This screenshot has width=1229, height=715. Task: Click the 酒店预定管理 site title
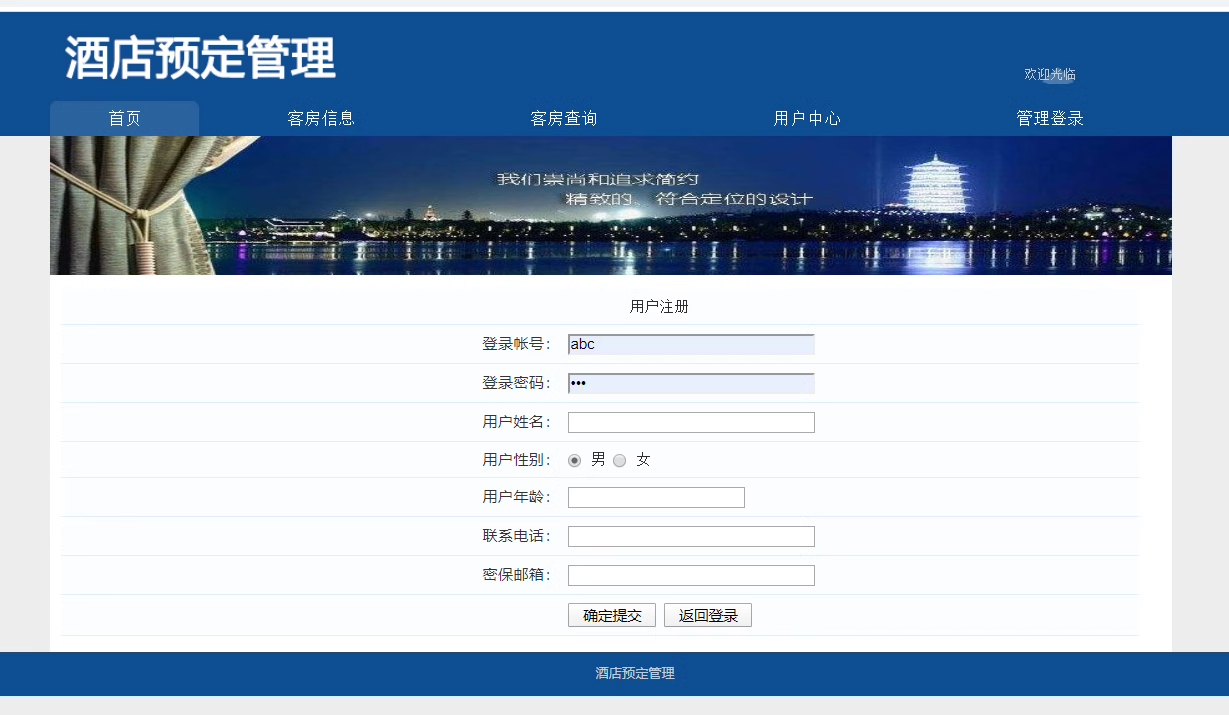(x=201, y=57)
